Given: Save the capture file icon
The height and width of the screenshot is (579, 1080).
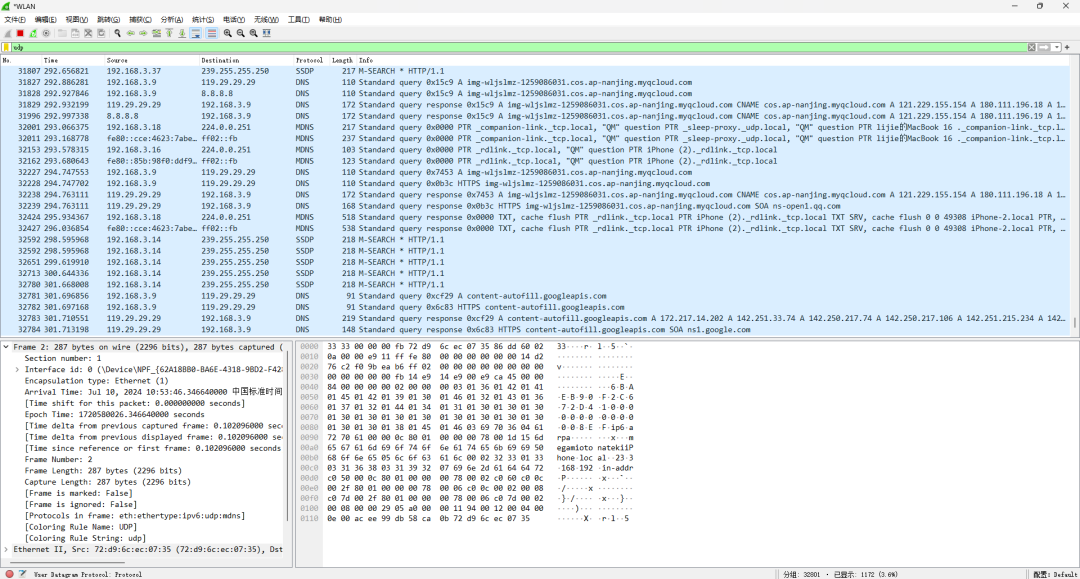Looking at the screenshot, I should [x=75, y=33].
